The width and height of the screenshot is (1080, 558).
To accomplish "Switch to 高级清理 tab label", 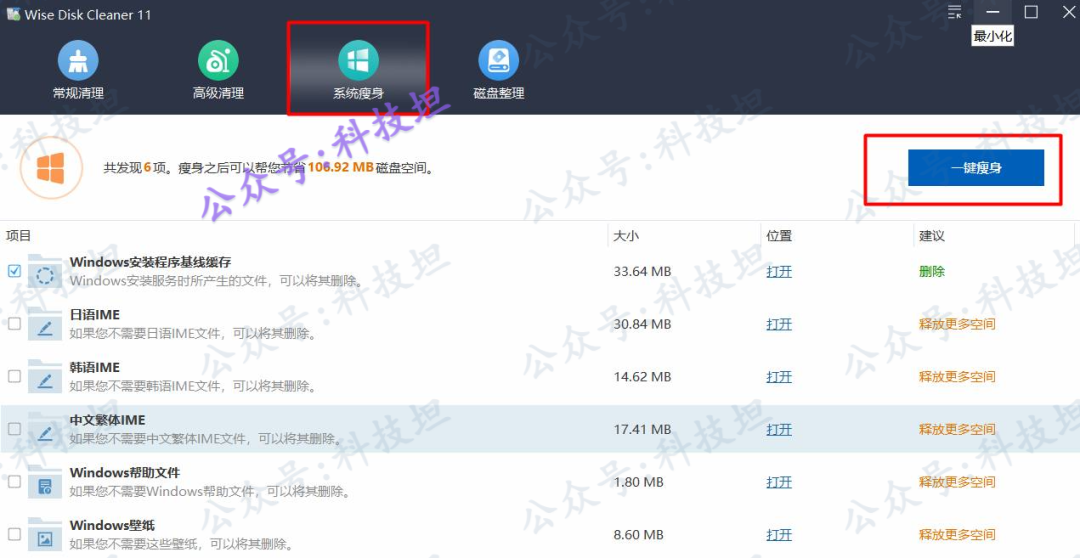I will (218, 93).
